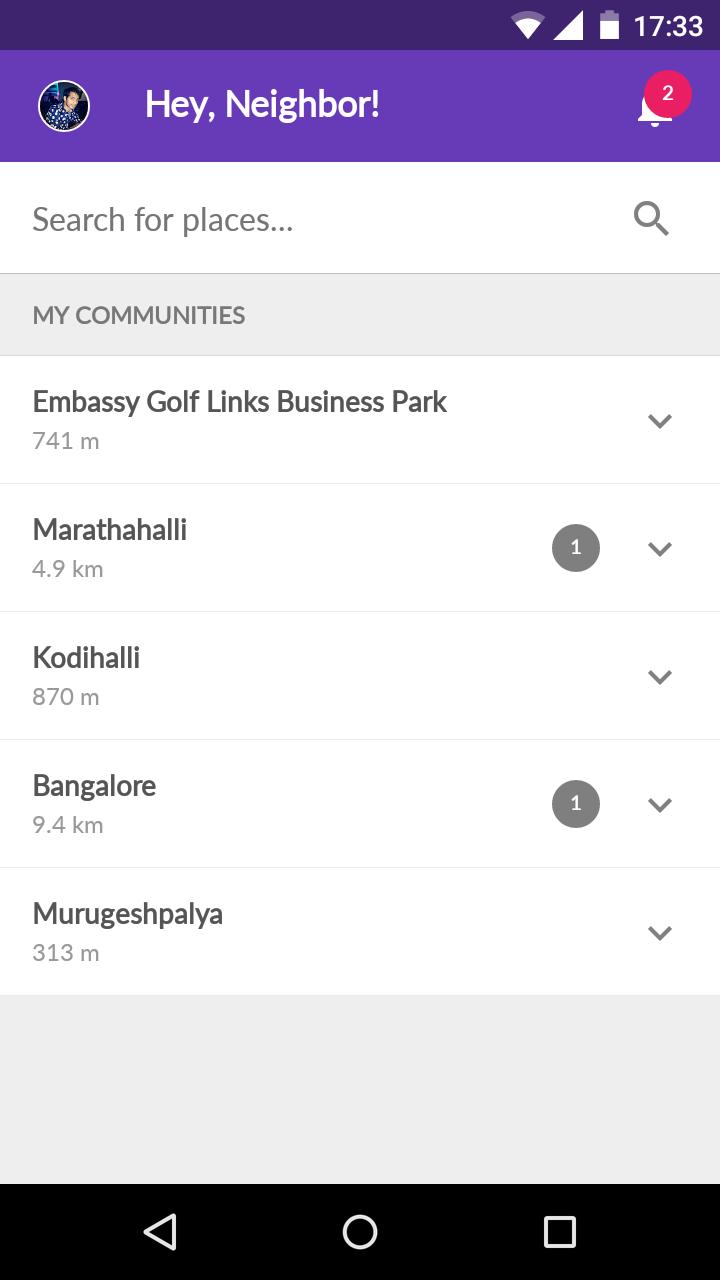
Task: Select the Murugeshpalya community entry
Action: tap(128, 931)
